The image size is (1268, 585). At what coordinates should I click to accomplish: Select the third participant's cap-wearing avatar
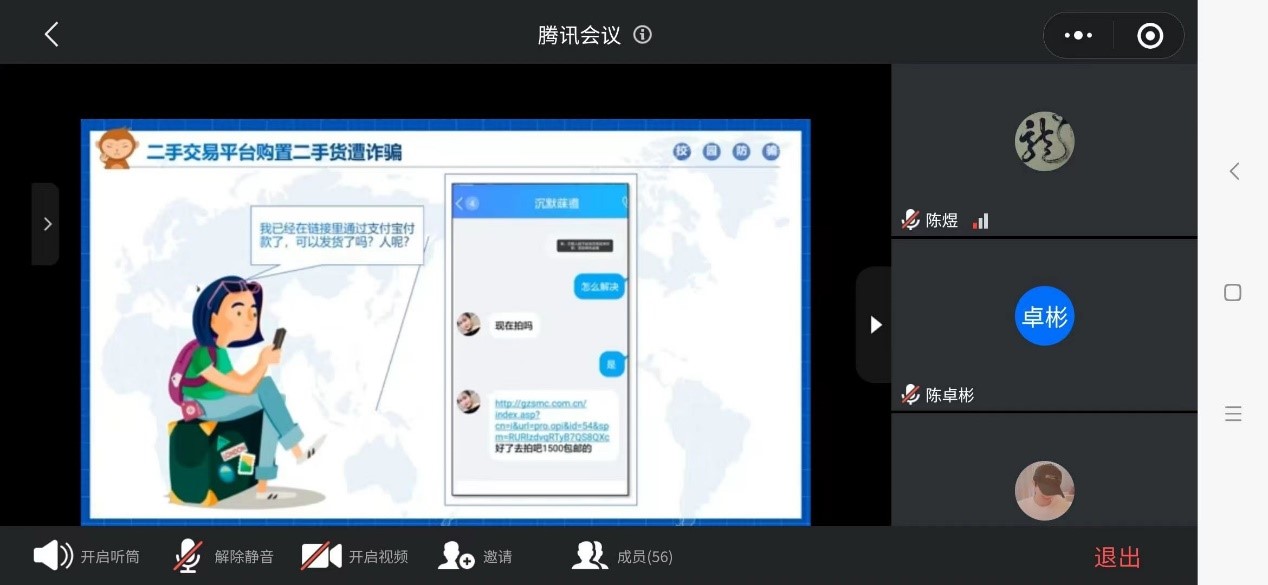(1044, 491)
